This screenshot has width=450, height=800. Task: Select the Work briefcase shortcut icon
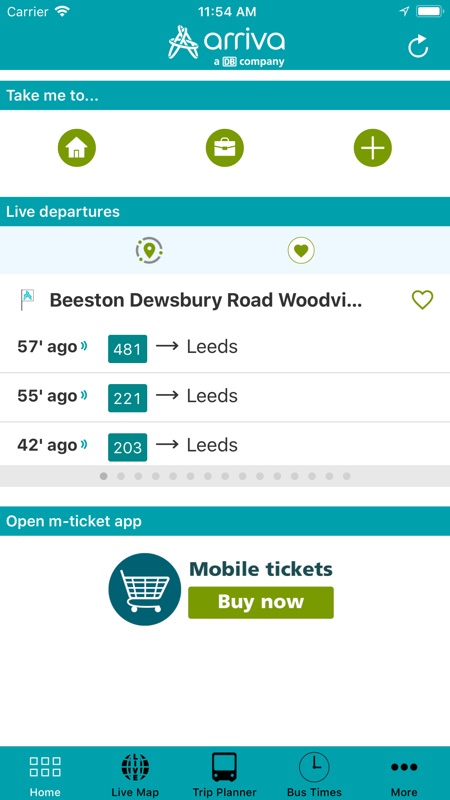pos(224,148)
